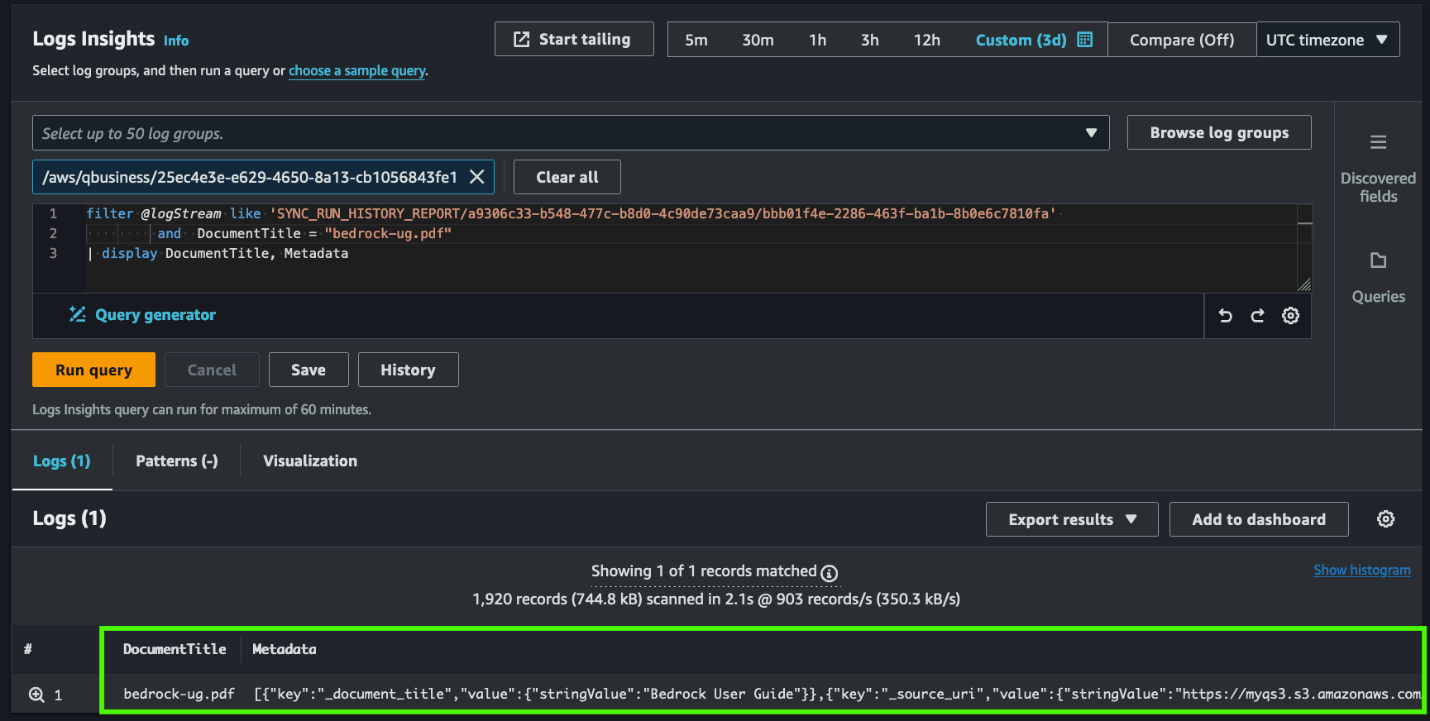
Task: Click the redo arrow icon in query editor
Action: 1257,316
